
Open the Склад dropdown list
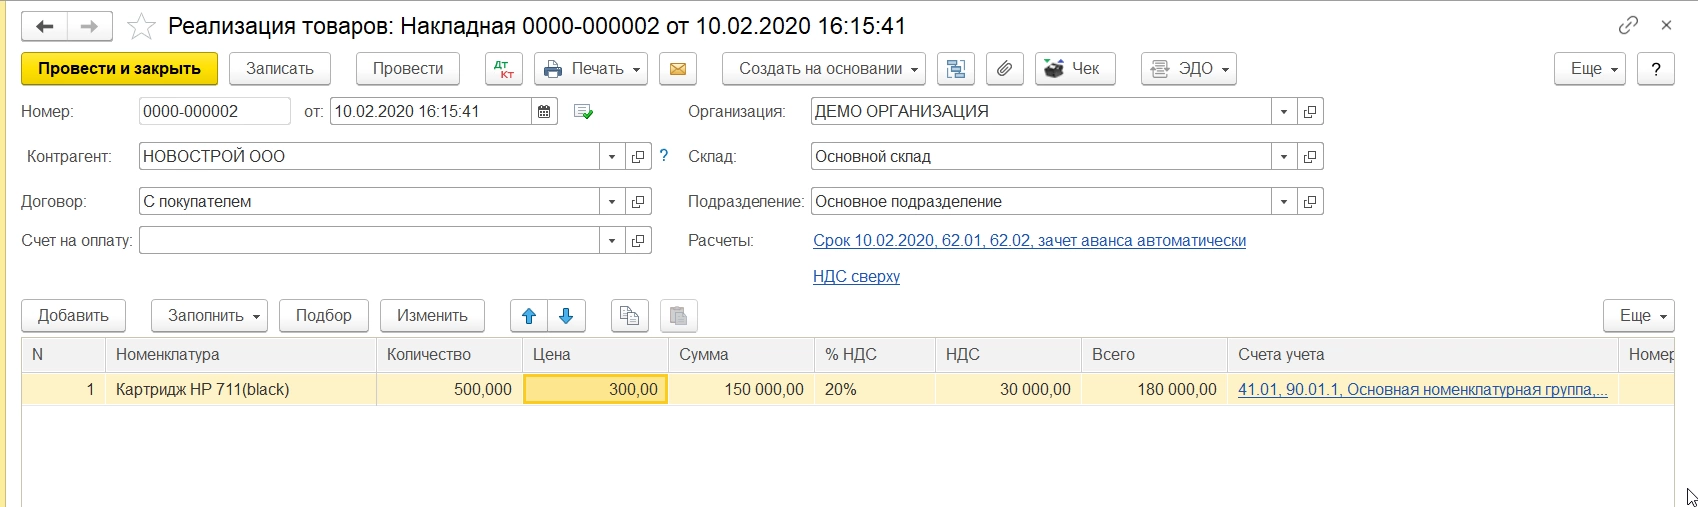click(1284, 157)
